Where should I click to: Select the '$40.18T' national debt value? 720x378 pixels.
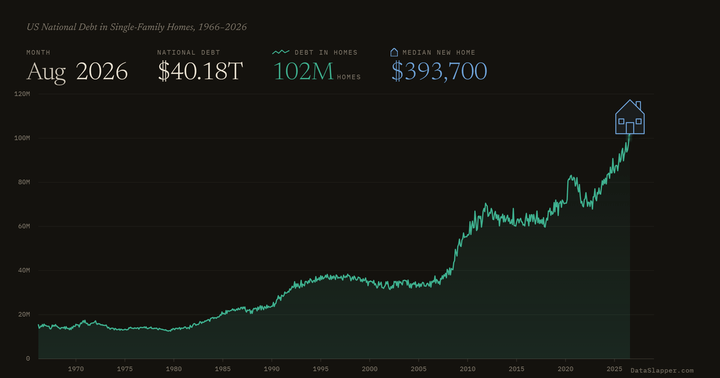click(200, 72)
